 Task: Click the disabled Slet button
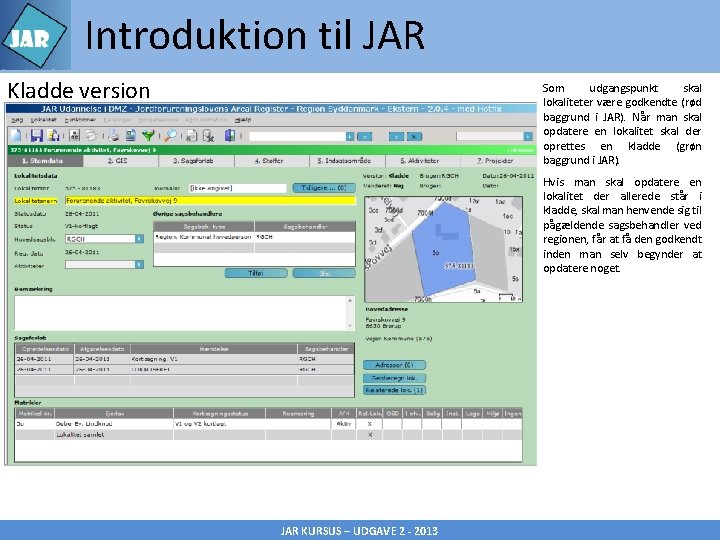point(324,273)
